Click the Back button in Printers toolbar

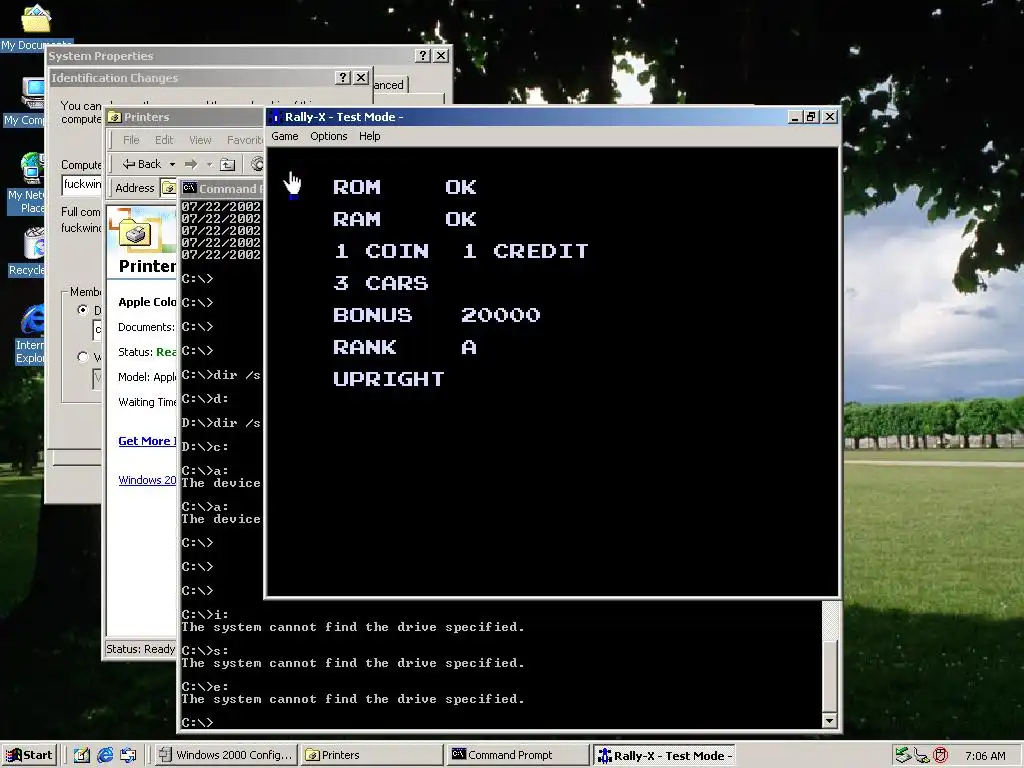point(142,164)
